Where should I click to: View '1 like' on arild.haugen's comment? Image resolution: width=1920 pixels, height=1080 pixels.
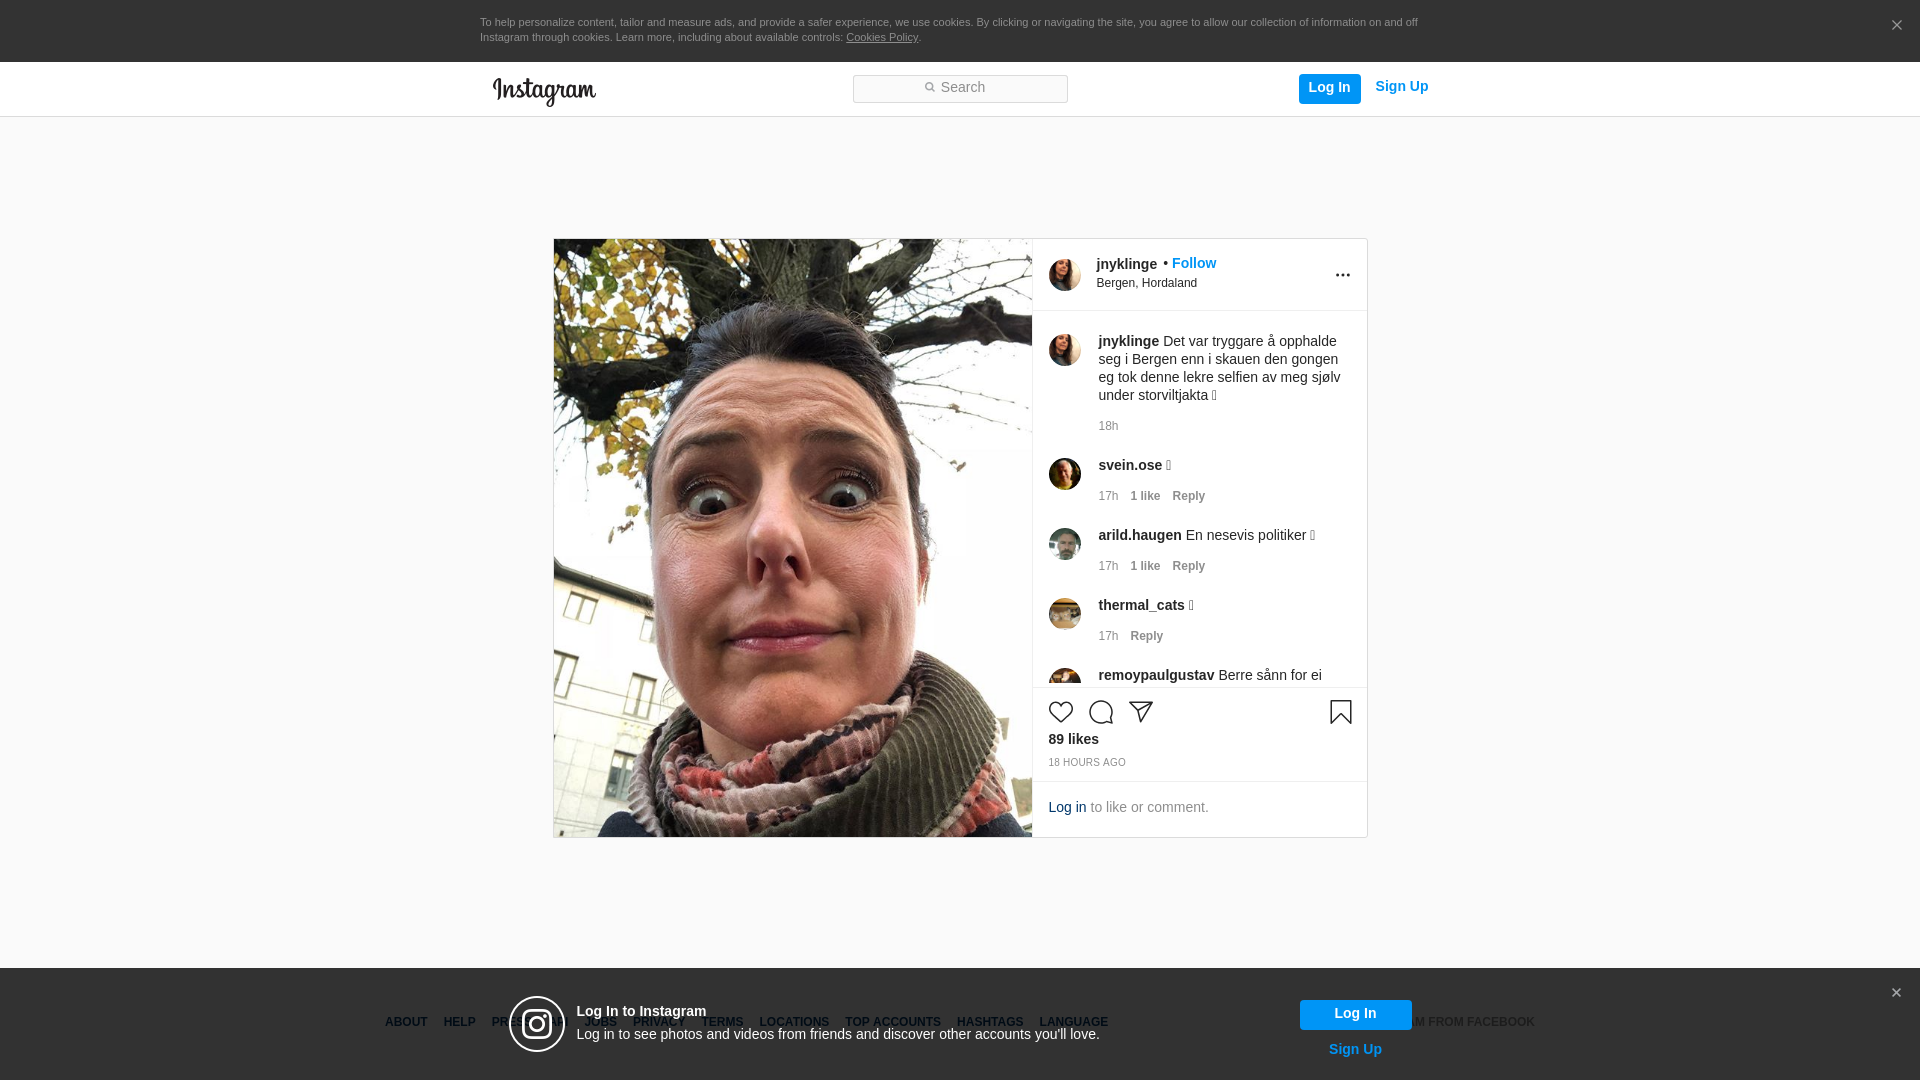pyautogui.click(x=1145, y=566)
